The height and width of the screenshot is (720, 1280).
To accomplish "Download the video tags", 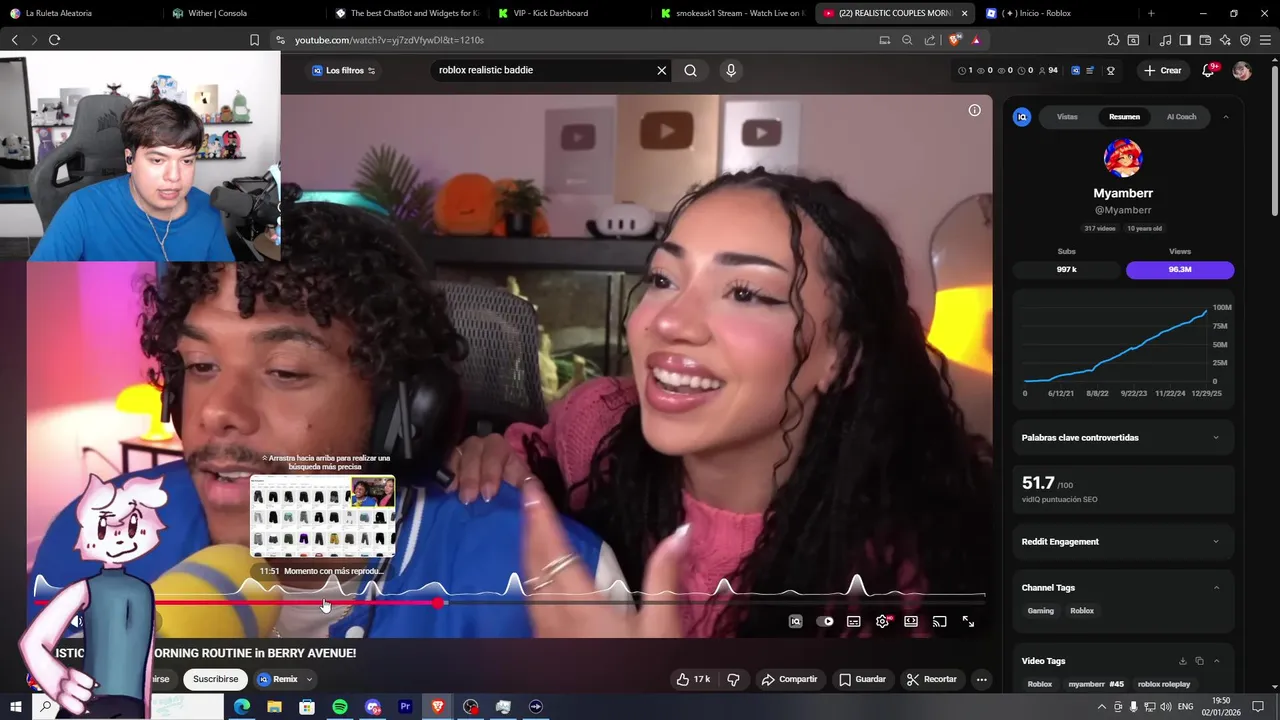I will click(x=1182, y=661).
